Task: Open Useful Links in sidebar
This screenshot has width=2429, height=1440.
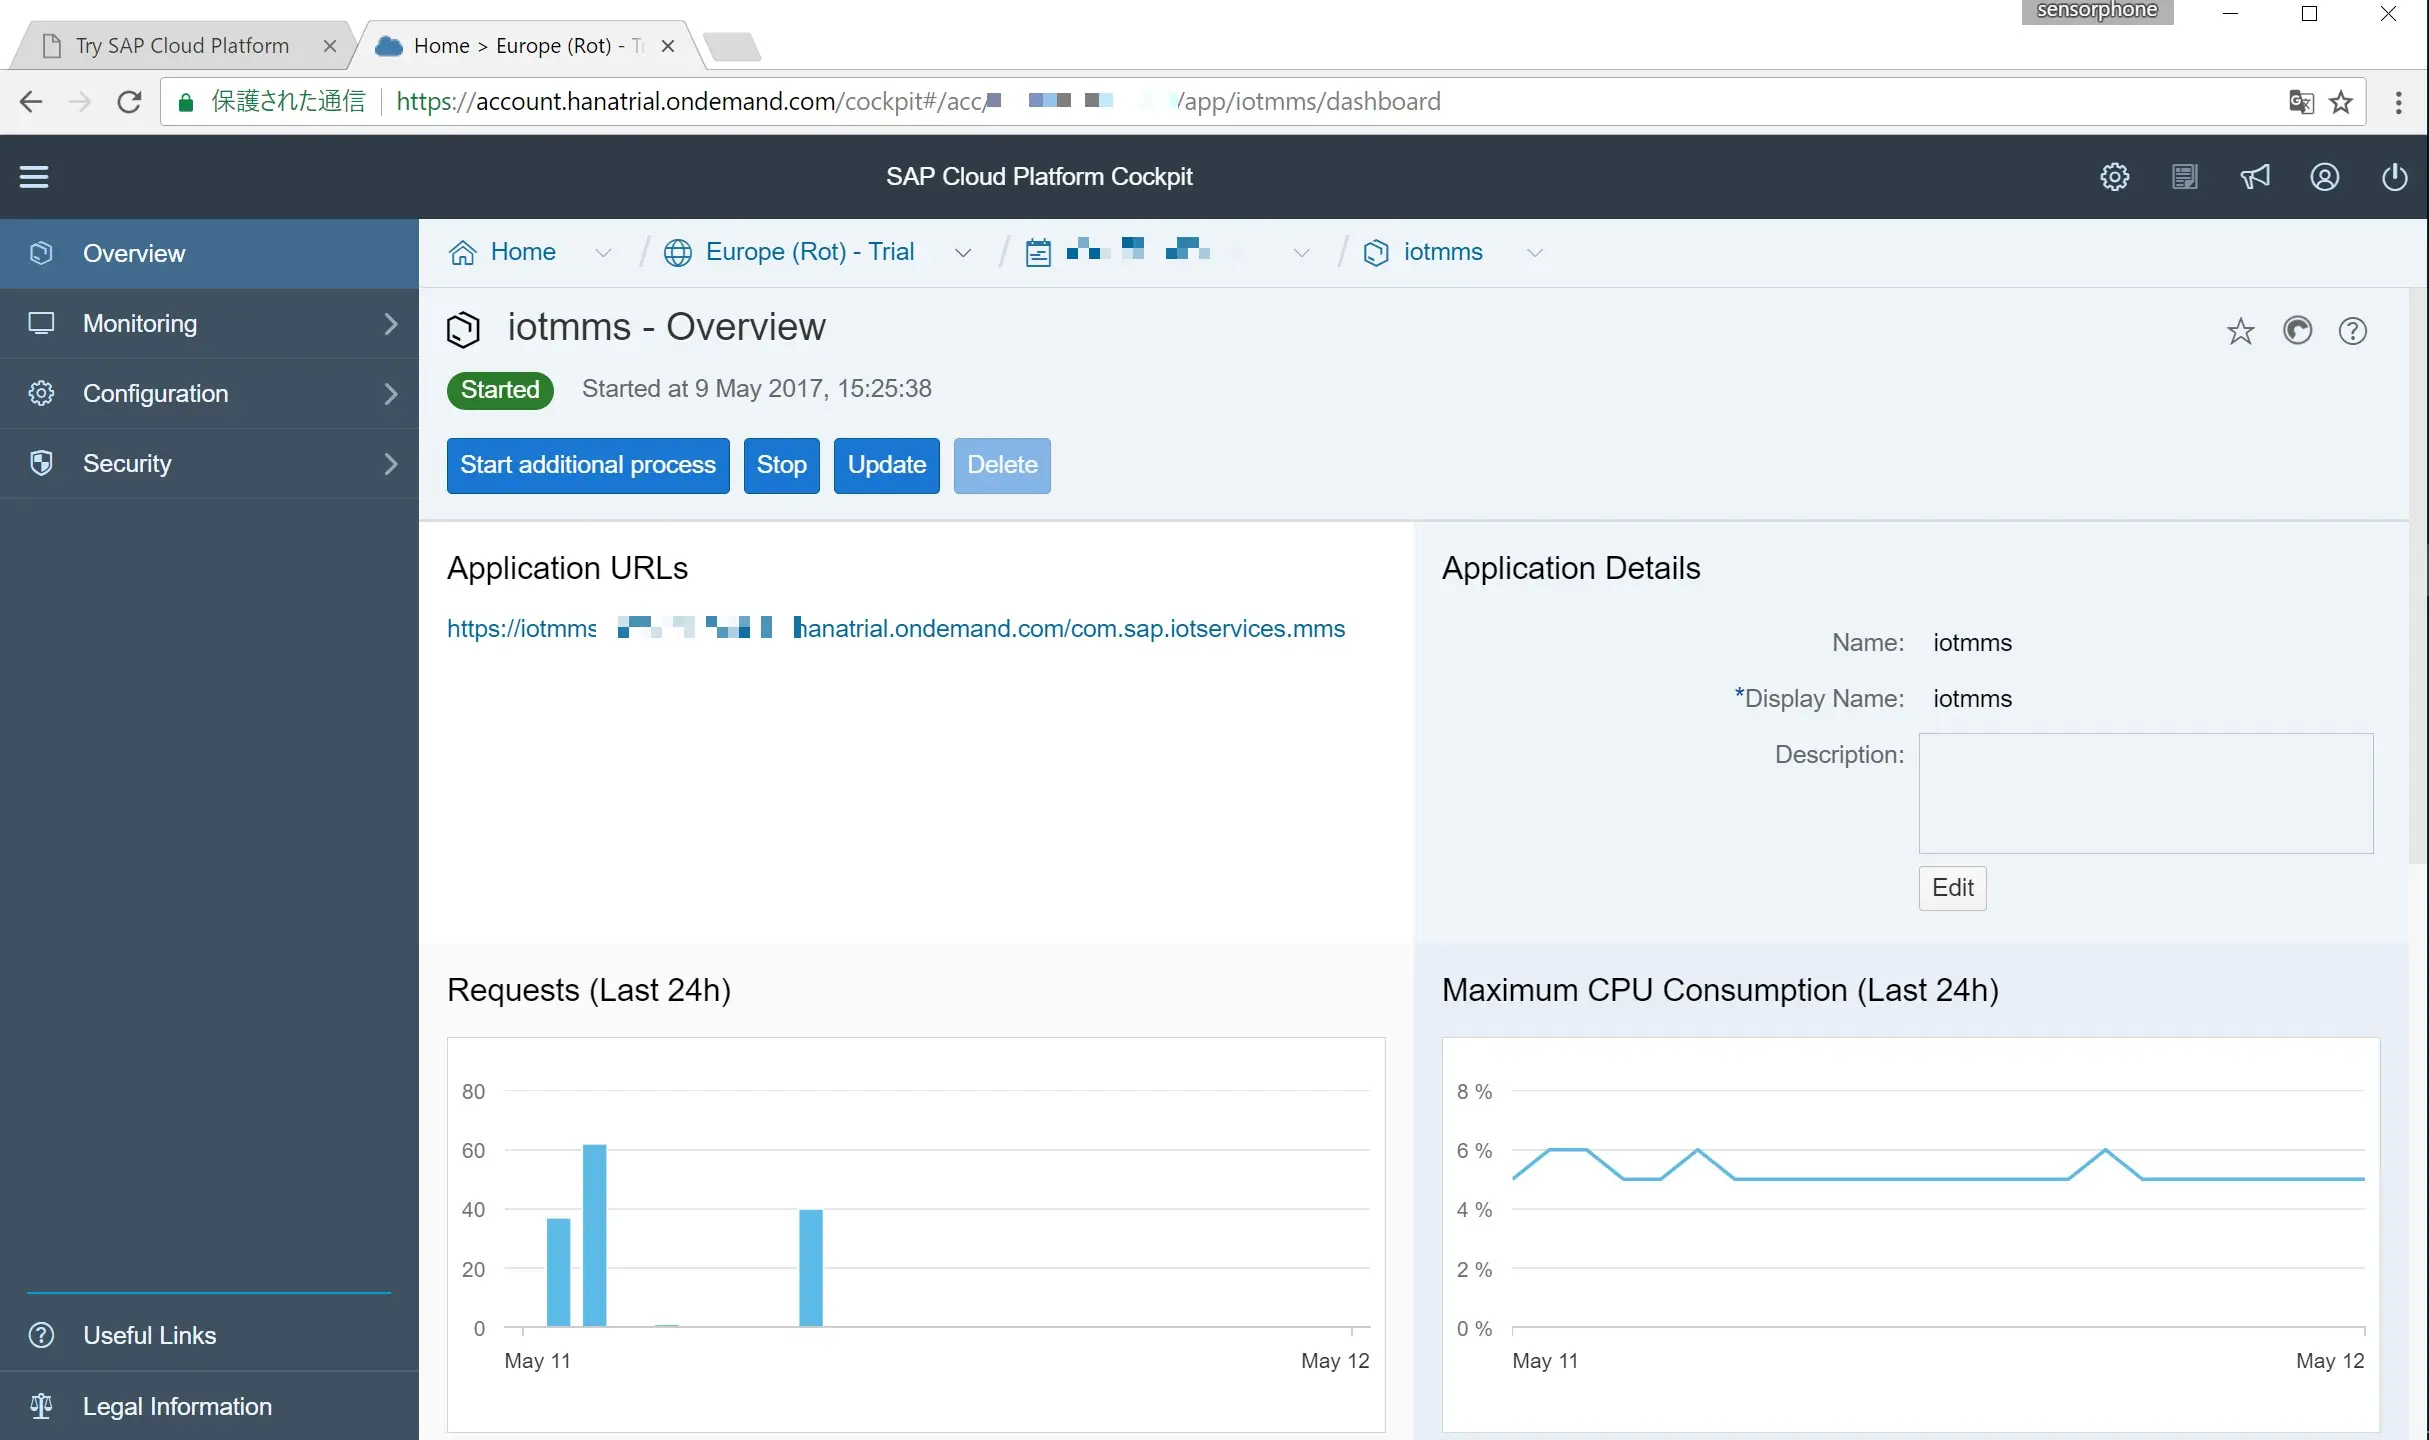Action: pos(209,1336)
